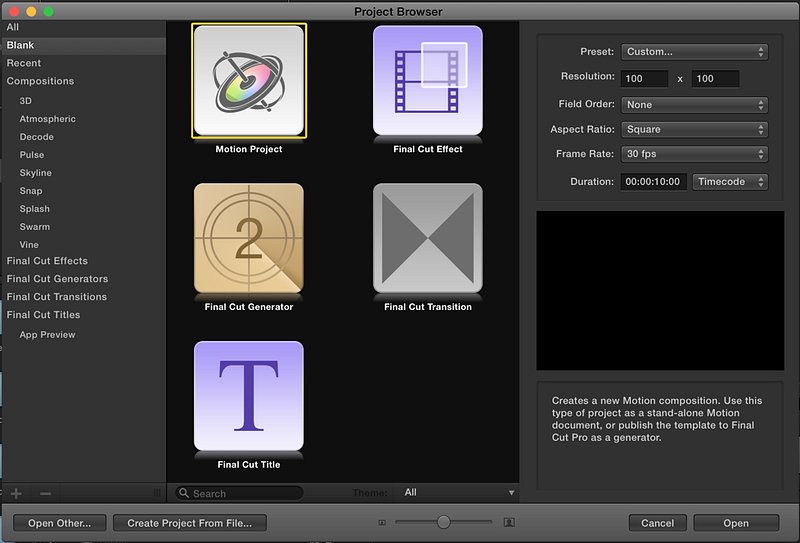The height and width of the screenshot is (543, 800).
Task: Select the Motion Project template icon
Action: 249,81
